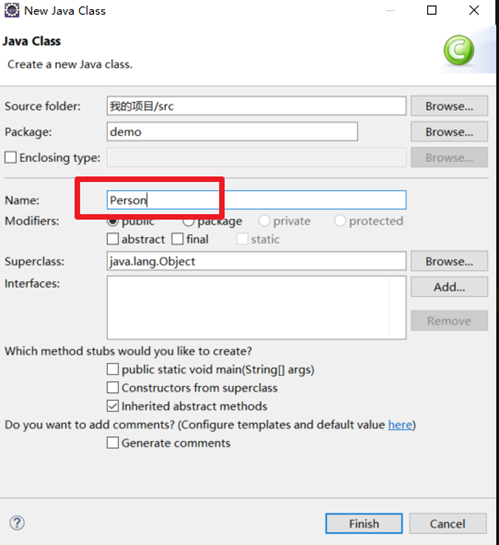Click the green Java class icon
Screen dimensions: 499x545
458,50
